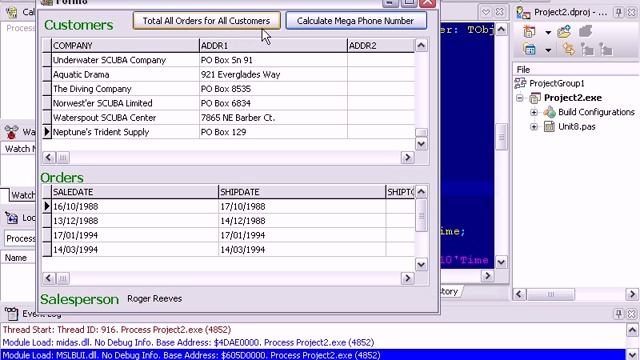640x360 pixels.
Task: Click the Calculate Mega Phone Number button
Action: pyautogui.click(x=356, y=21)
